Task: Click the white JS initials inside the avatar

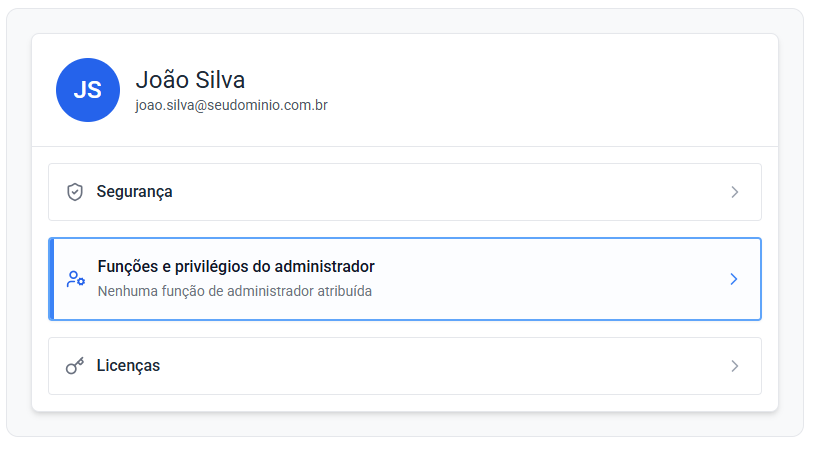Action: (88, 90)
